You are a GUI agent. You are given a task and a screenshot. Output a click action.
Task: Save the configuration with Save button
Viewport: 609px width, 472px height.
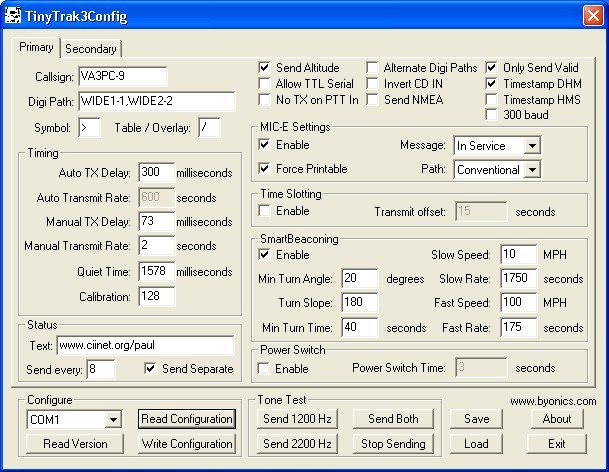coord(476,419)
